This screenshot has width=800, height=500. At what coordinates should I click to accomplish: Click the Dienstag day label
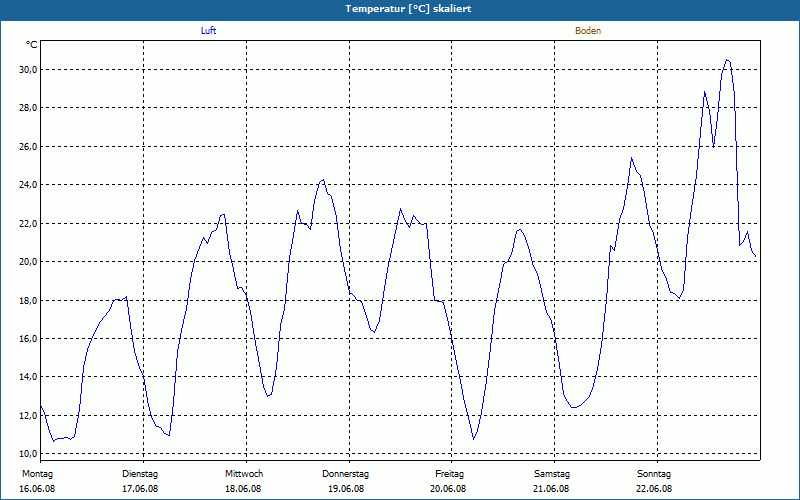point(140,474)
